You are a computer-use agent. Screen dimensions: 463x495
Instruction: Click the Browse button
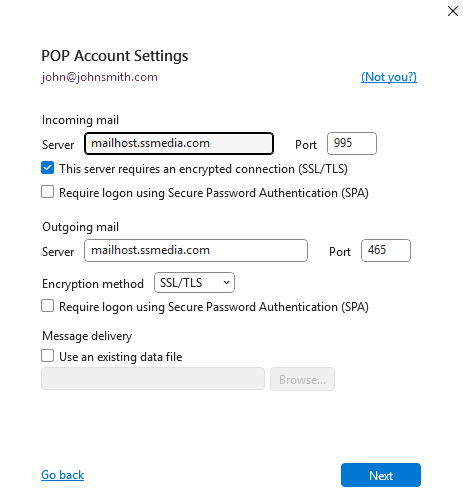[302, 379]
